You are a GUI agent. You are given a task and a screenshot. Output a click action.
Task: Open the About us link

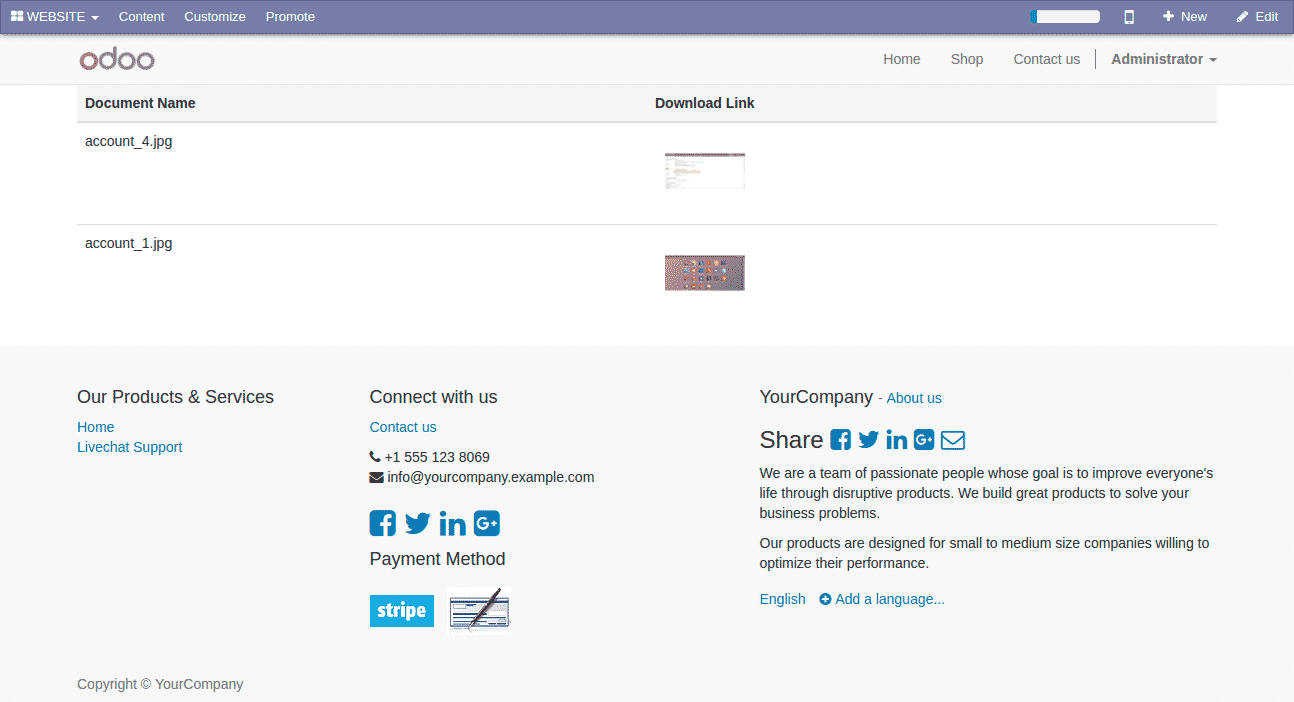914,398
